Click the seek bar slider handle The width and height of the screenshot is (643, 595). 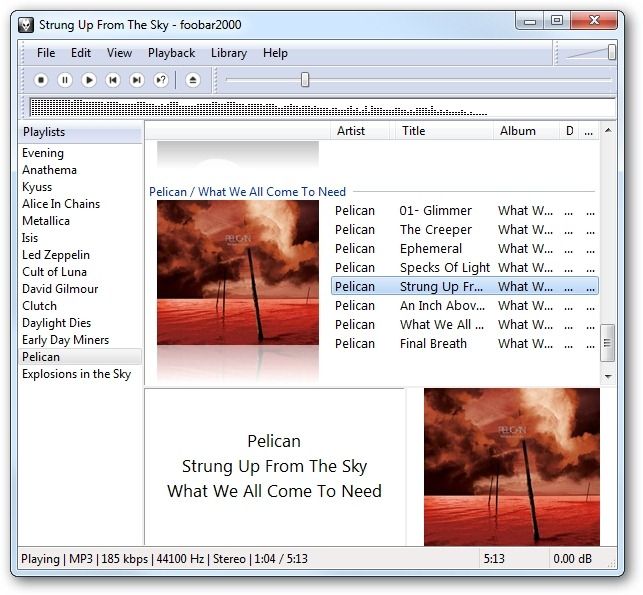pyautogui.click(x=305, y=80)
